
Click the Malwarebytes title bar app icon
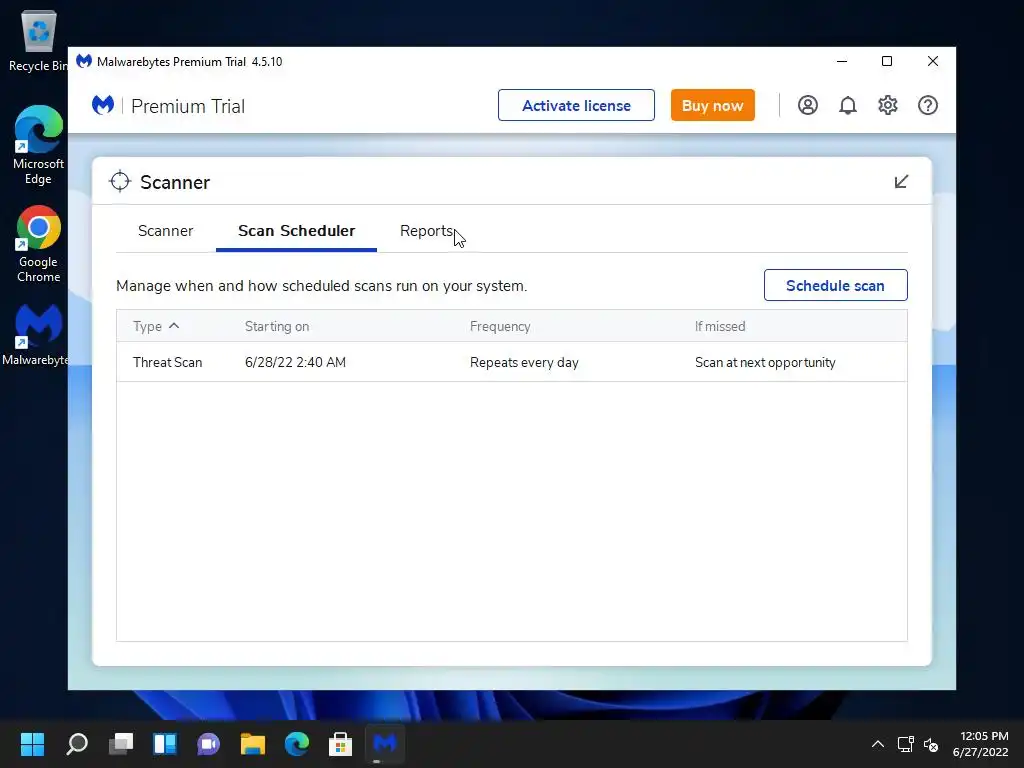84,61
